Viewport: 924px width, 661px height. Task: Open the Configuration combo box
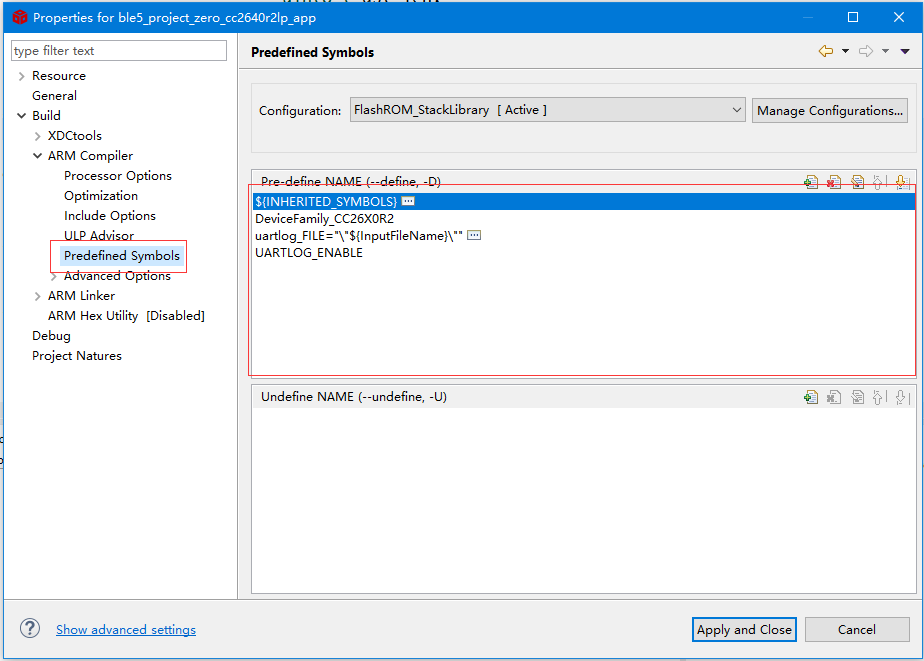pos(547,110)
